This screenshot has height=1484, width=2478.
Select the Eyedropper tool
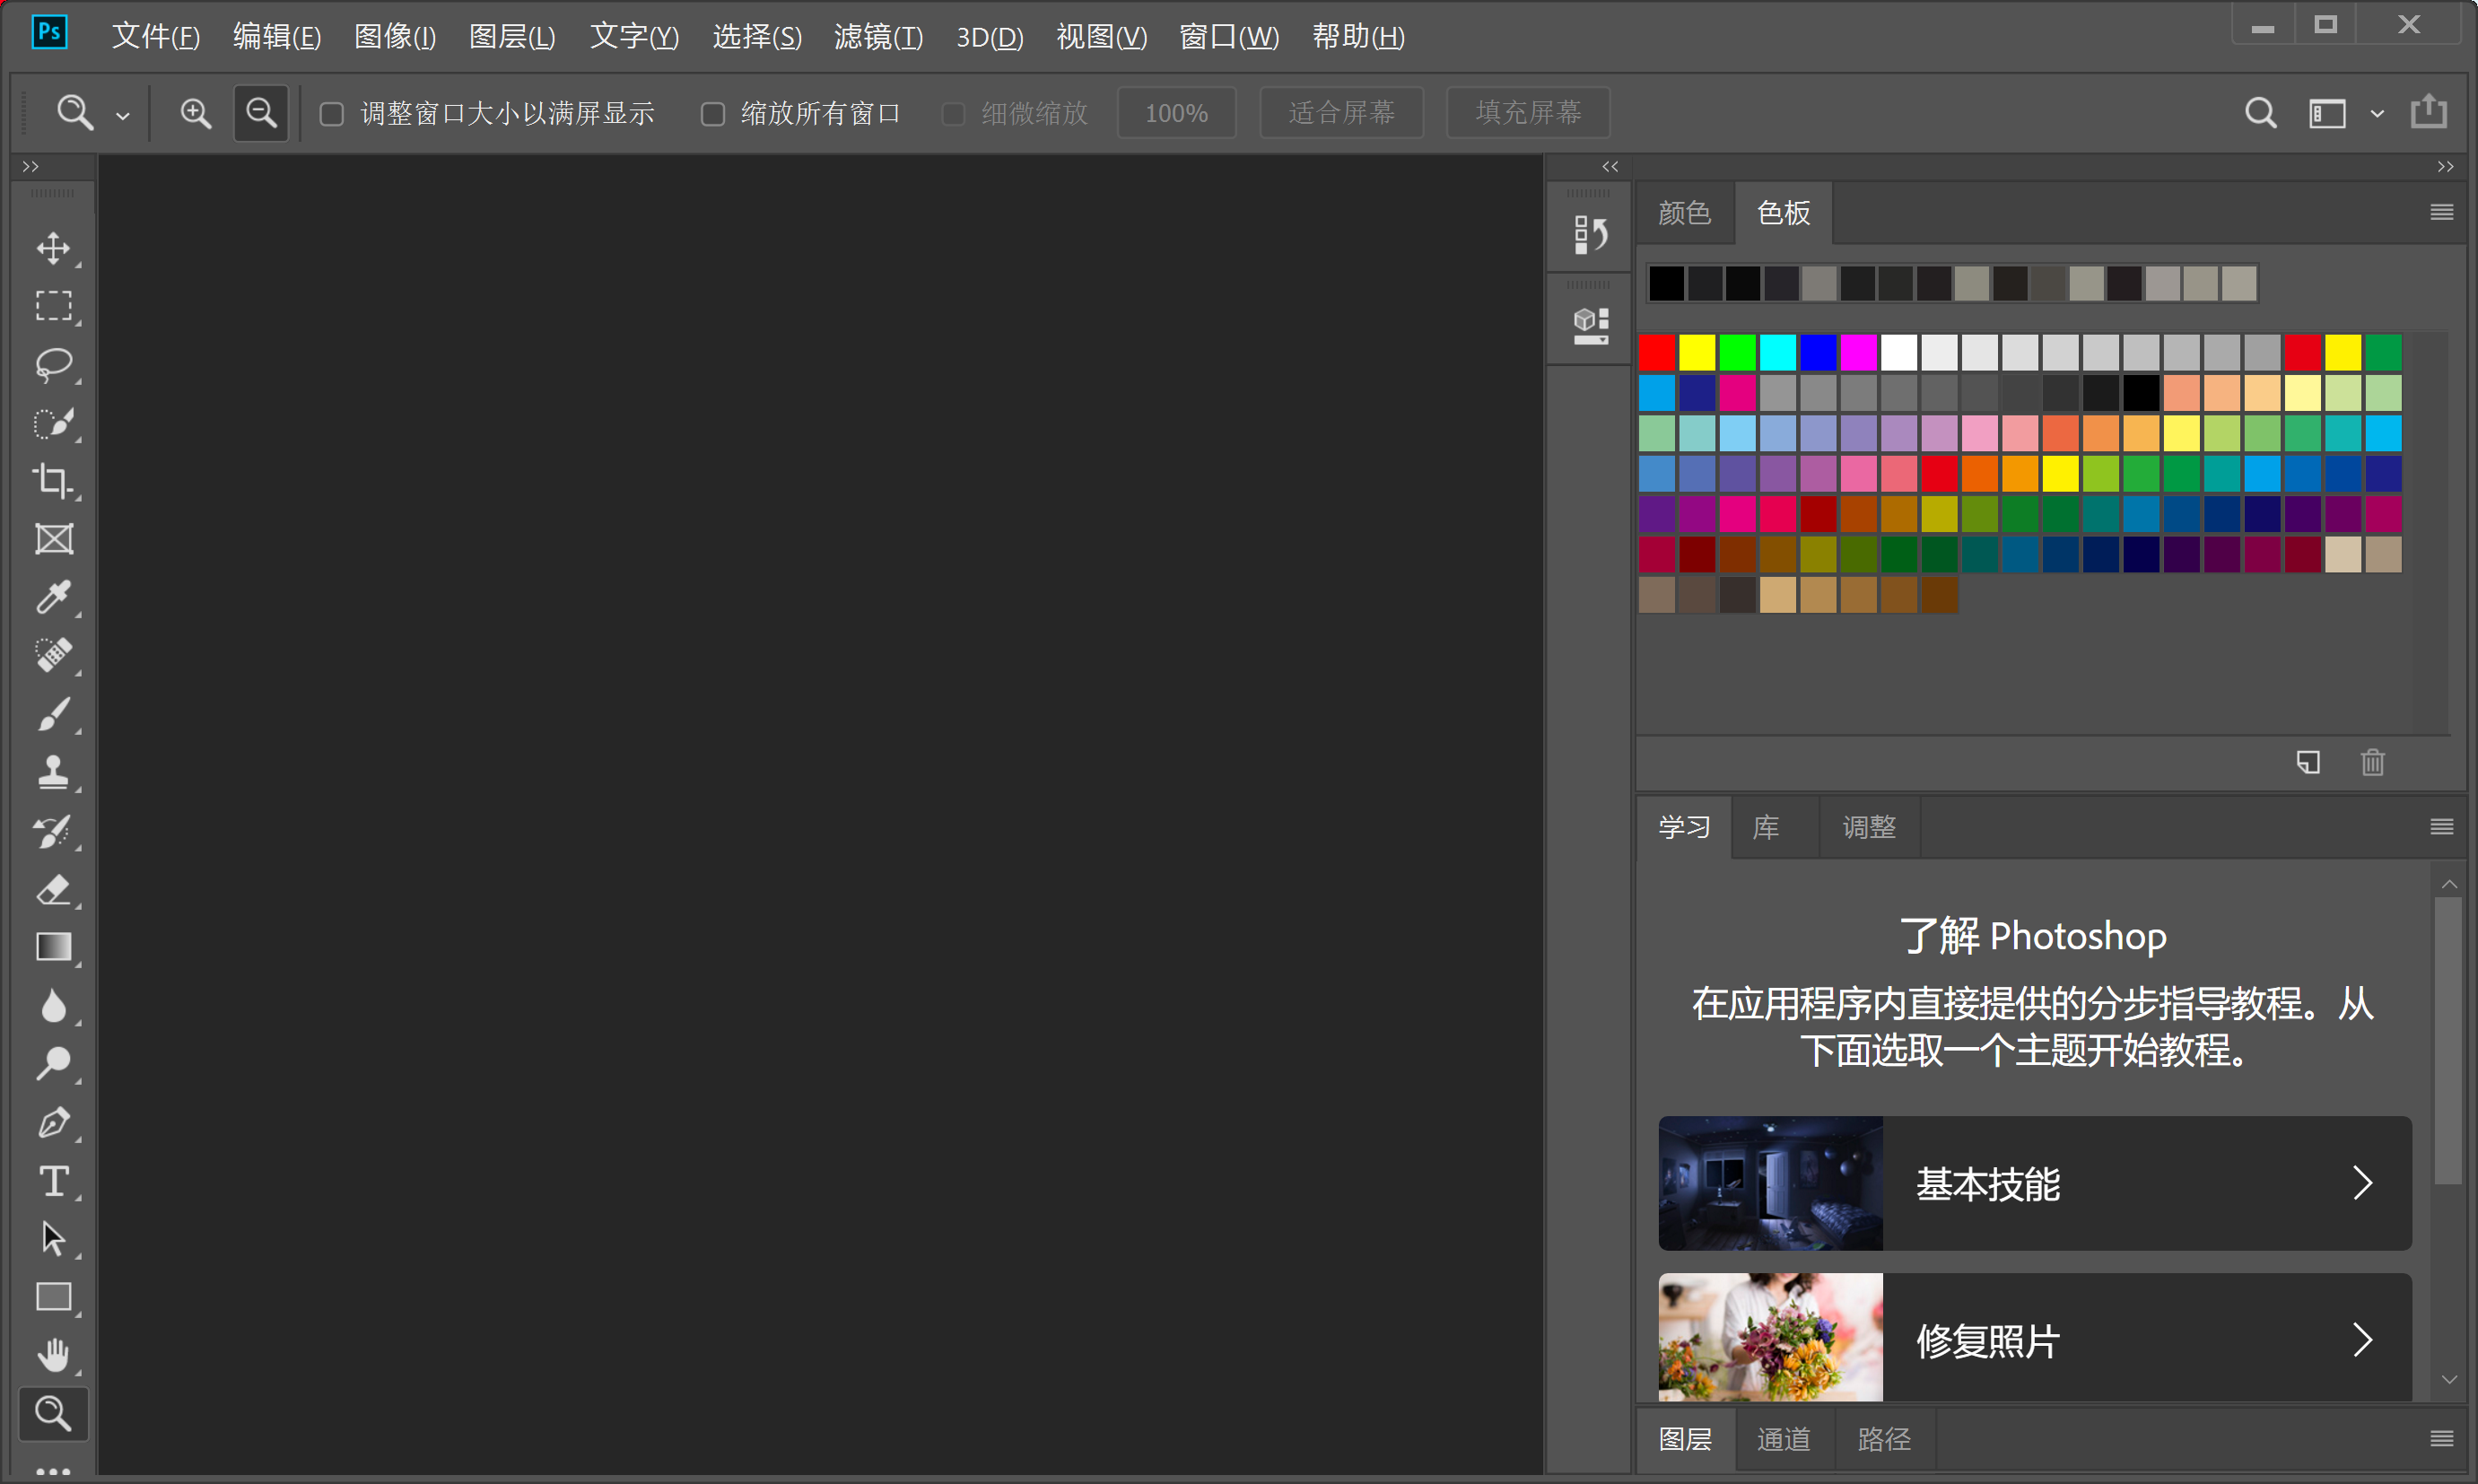(x=53, y=597)
